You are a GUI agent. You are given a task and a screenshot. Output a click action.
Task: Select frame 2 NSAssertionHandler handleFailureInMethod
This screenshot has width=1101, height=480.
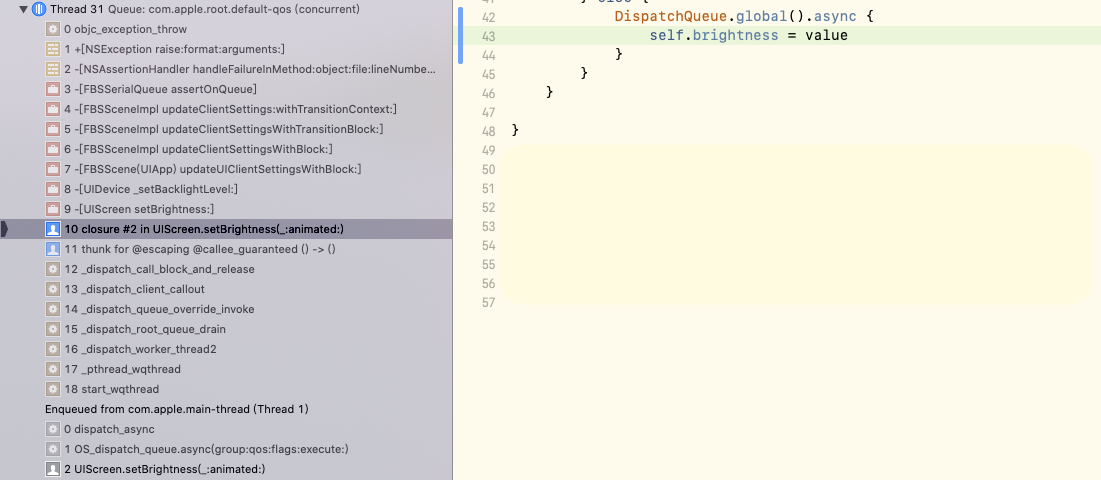point(226,69)
